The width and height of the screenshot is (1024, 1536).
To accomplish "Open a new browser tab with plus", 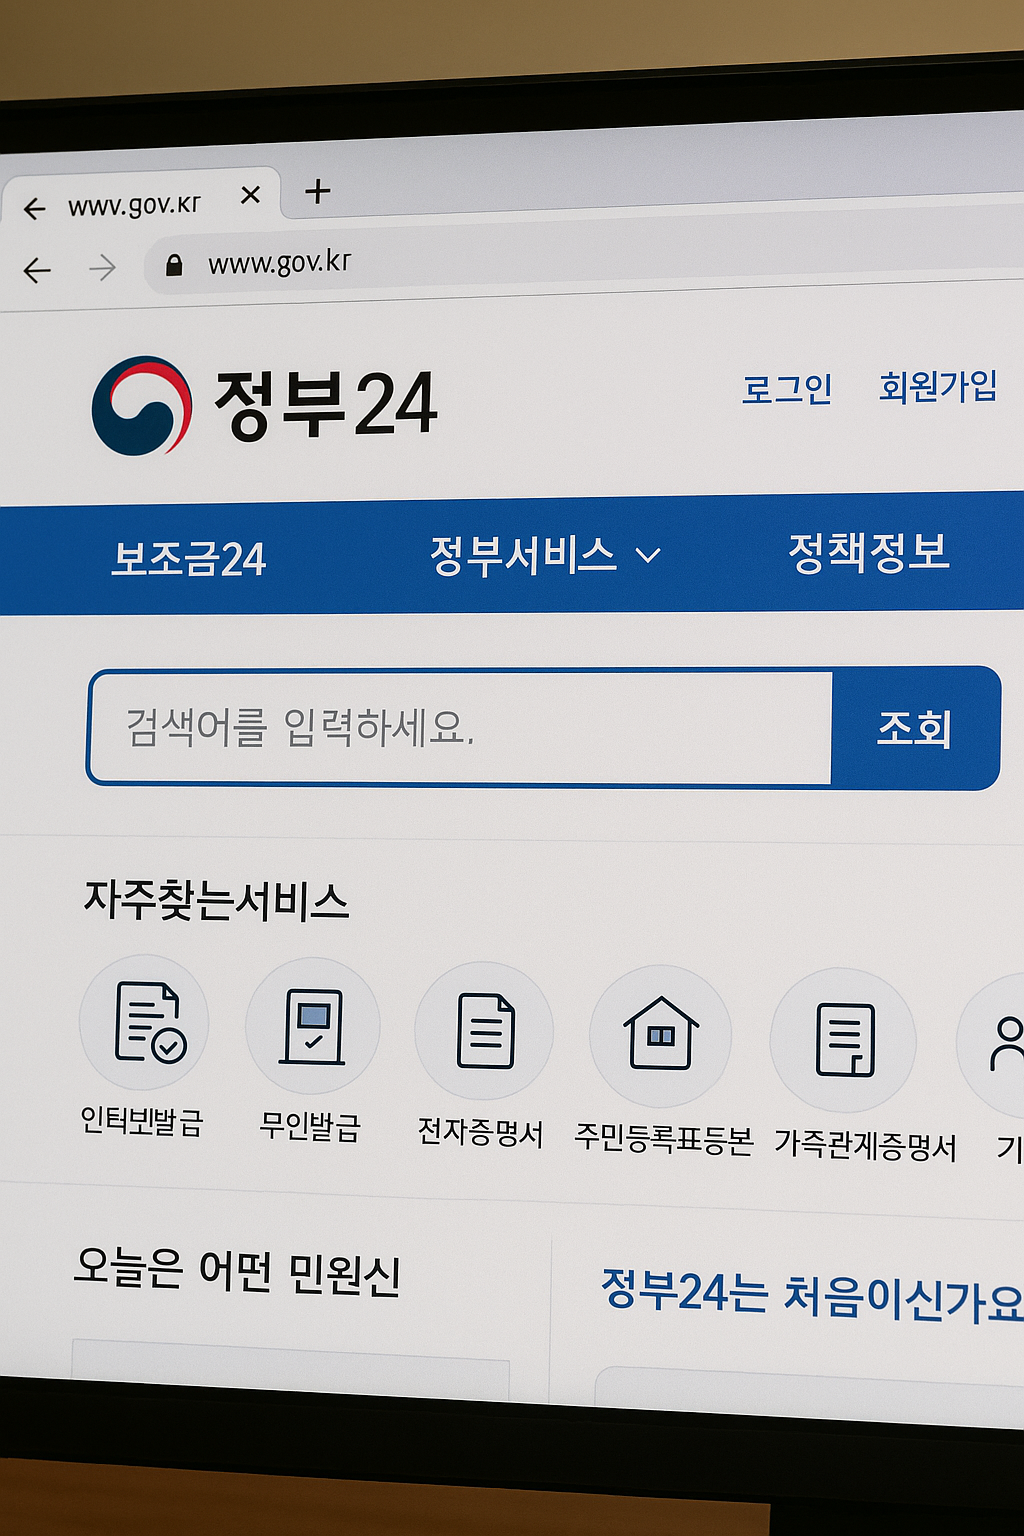I will point(318,191).
